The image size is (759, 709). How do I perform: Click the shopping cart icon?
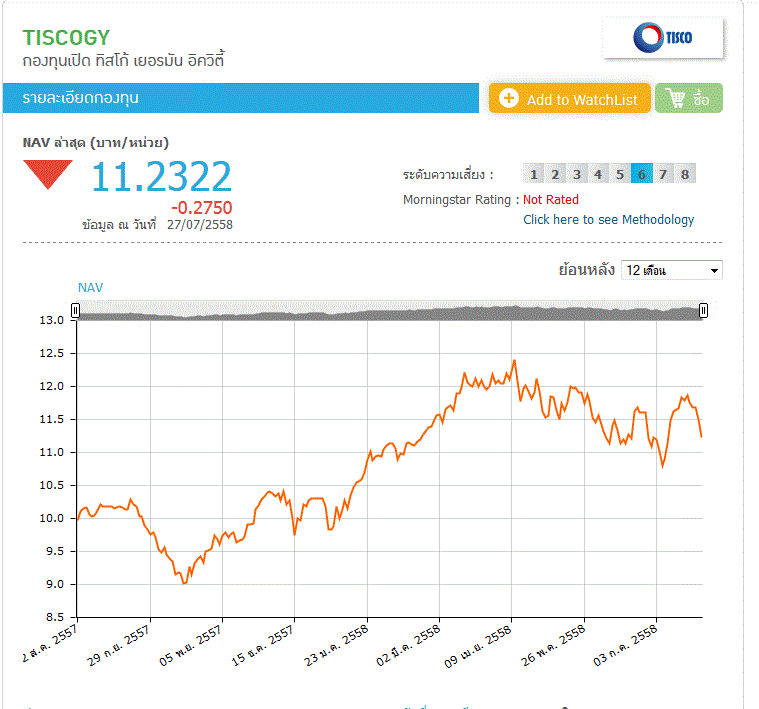(x=676, y=98)
